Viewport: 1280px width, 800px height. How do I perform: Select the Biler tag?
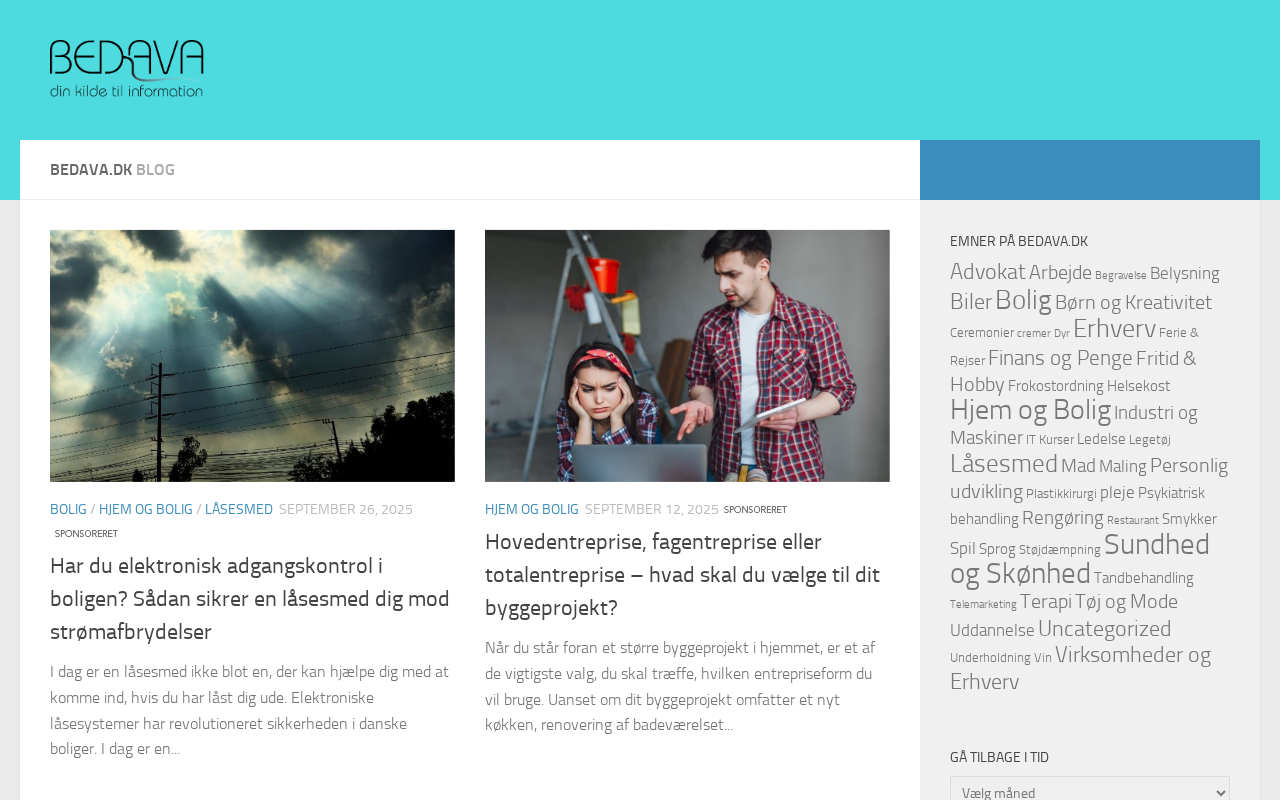coord(971,302)
